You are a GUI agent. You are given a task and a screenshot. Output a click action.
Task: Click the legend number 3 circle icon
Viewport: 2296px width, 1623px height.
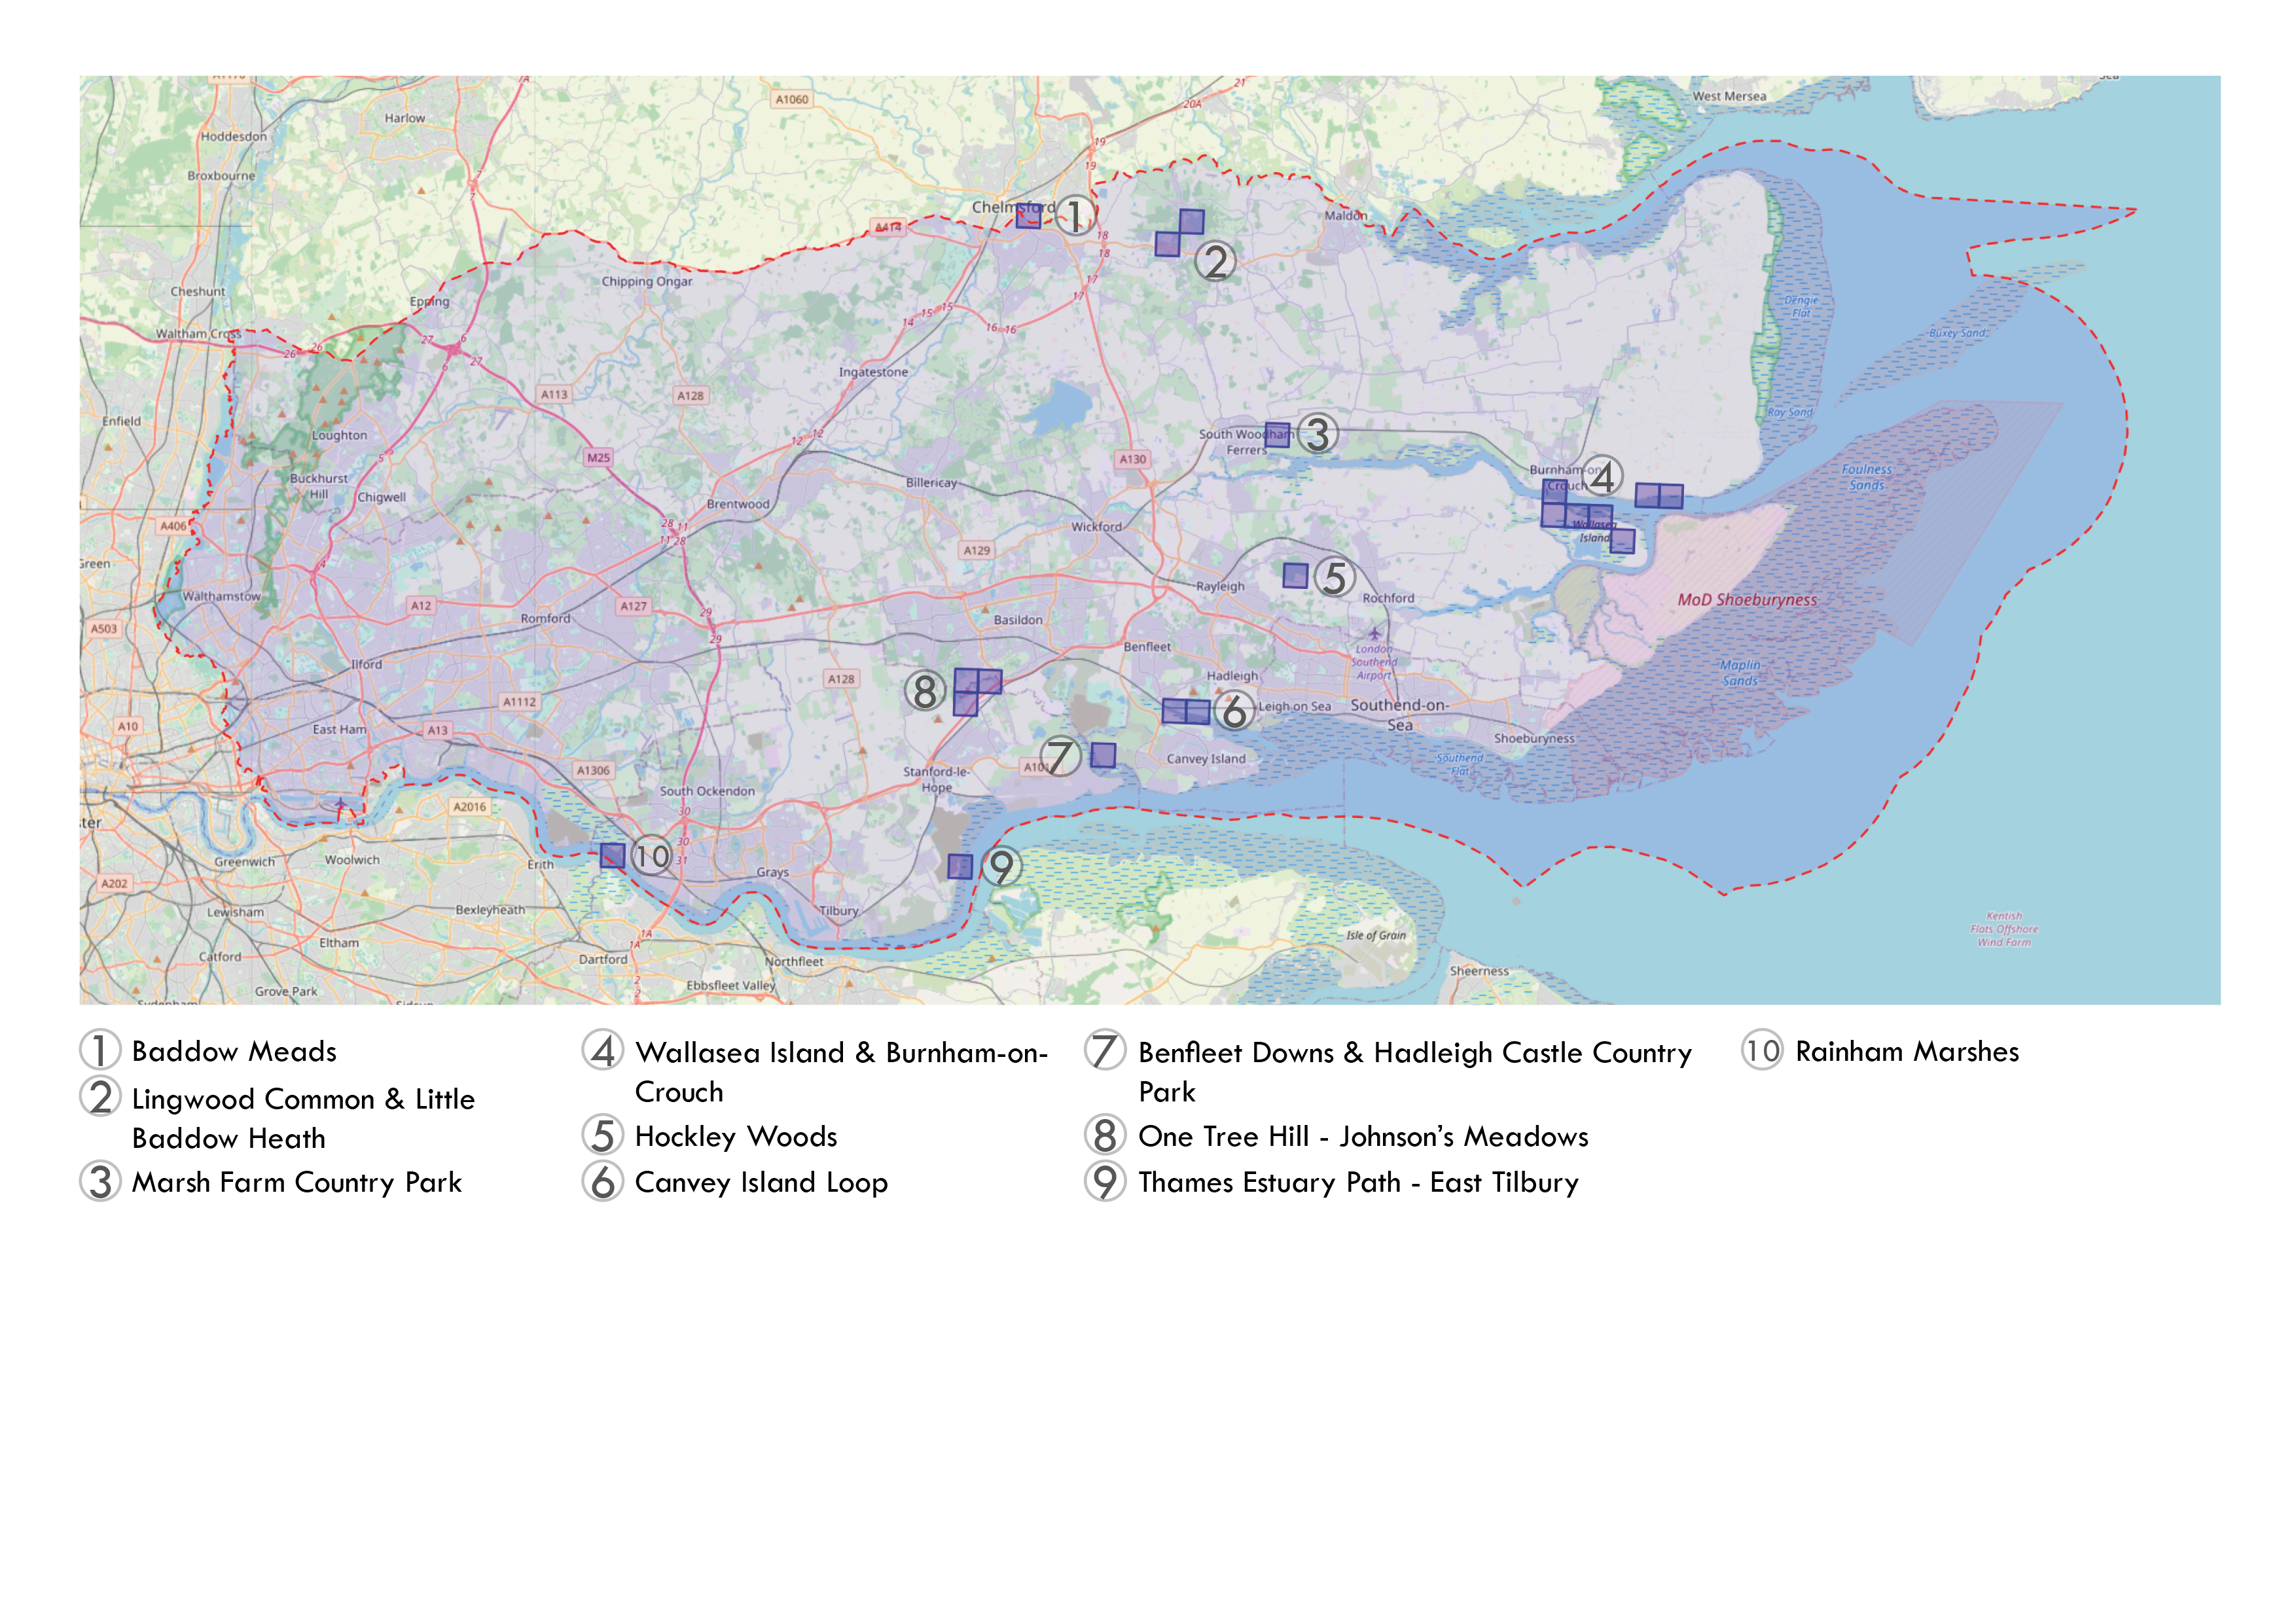pos(100,1181)
